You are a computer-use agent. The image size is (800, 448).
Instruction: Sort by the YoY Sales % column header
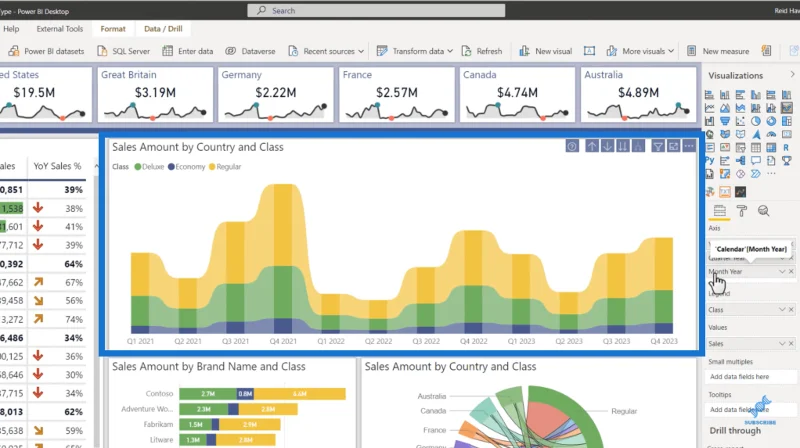point(57,166)
